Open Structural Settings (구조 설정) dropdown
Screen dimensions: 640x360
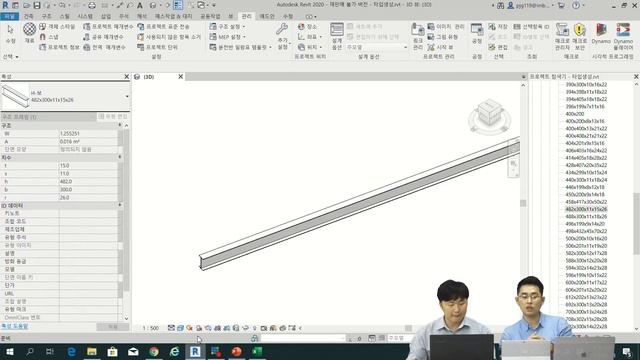(x=228, y=27)
